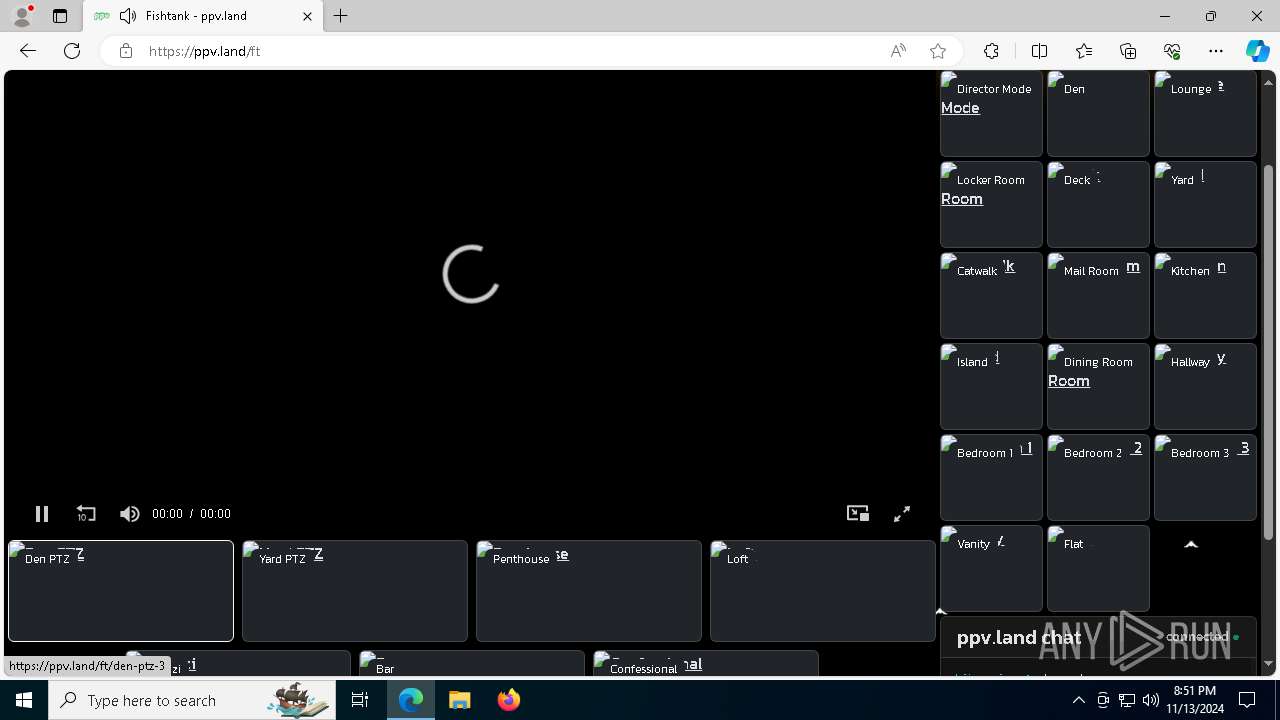Open the Bar camera feed
1280x720 pixels.
click(472, 663)
